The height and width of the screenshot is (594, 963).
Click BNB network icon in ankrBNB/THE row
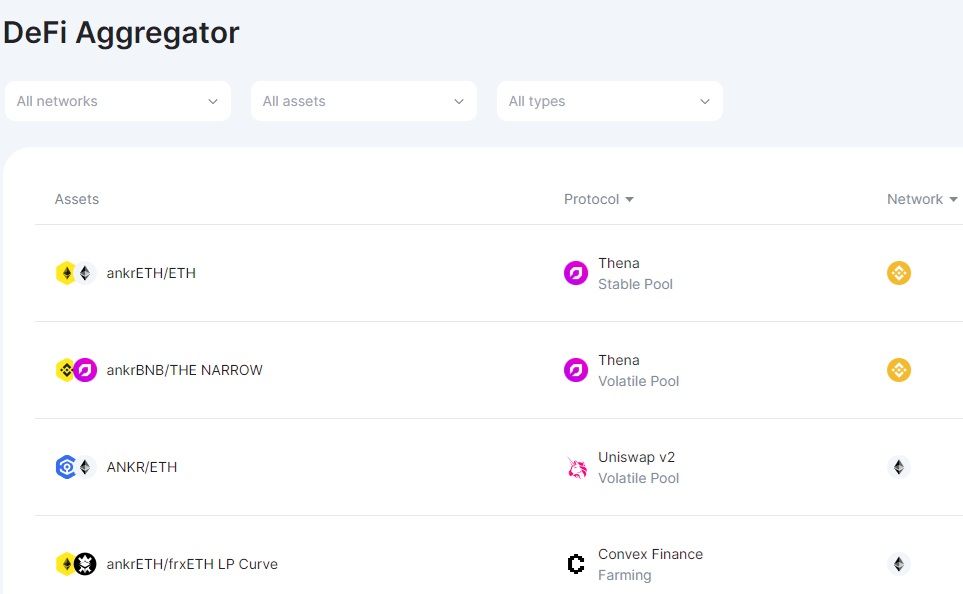899,370
